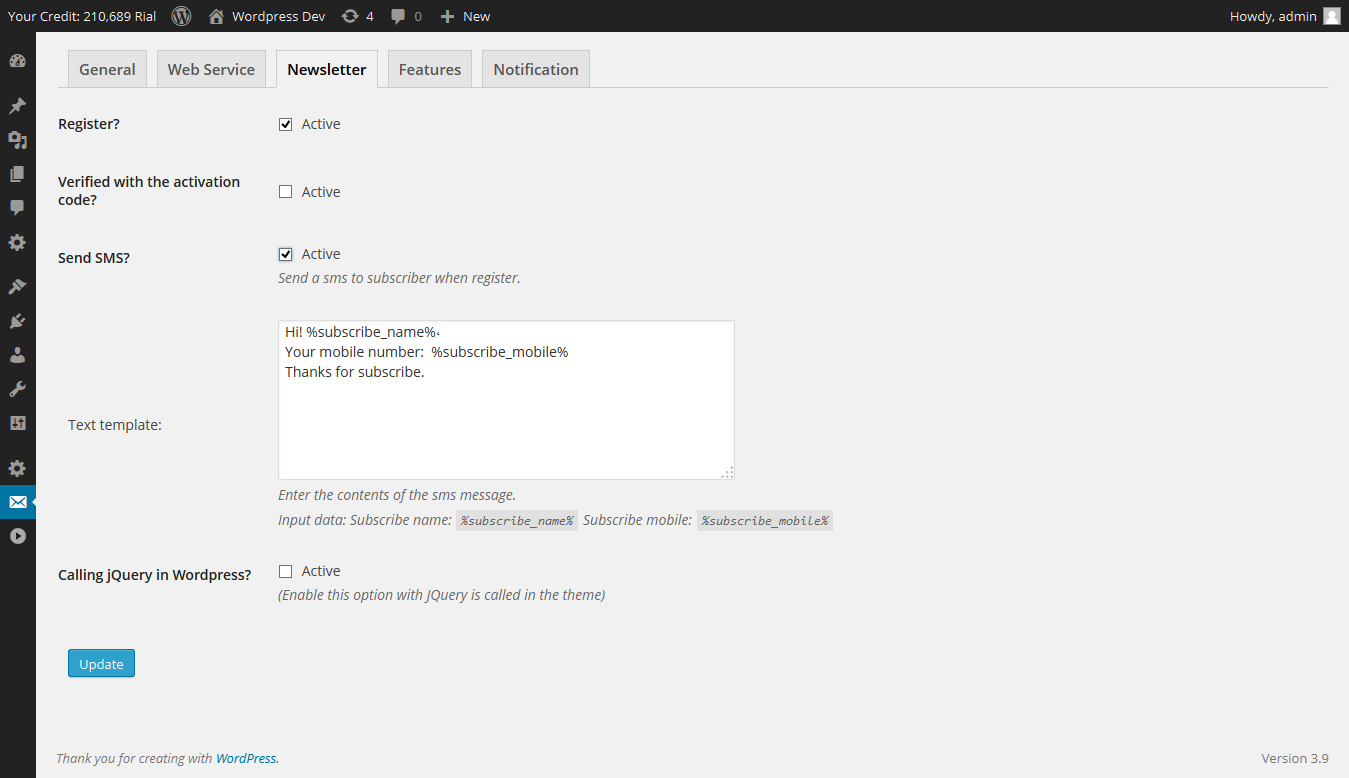
Task: Open the Howdy, admin account menu
Action: (1283, 16)
